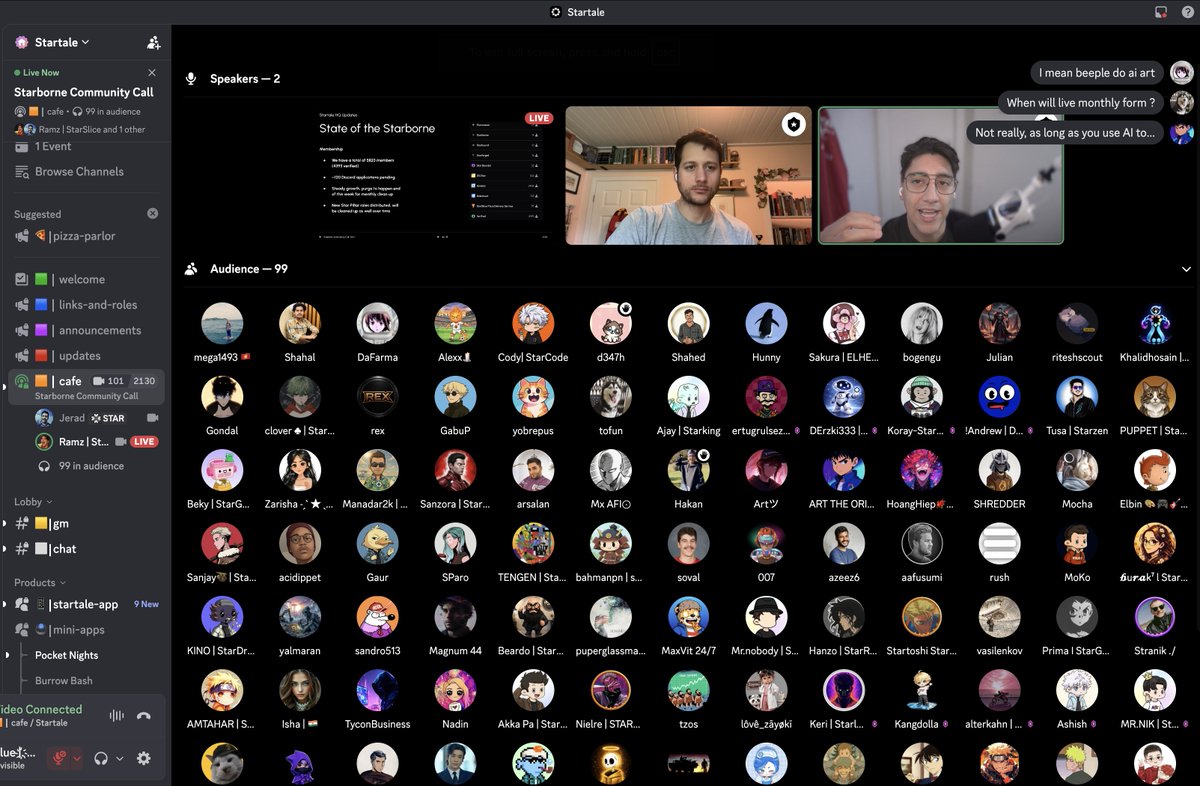Open the 'I mean beeple do ai art' message
The image size is (1200, 786).
pos(1097,72)
